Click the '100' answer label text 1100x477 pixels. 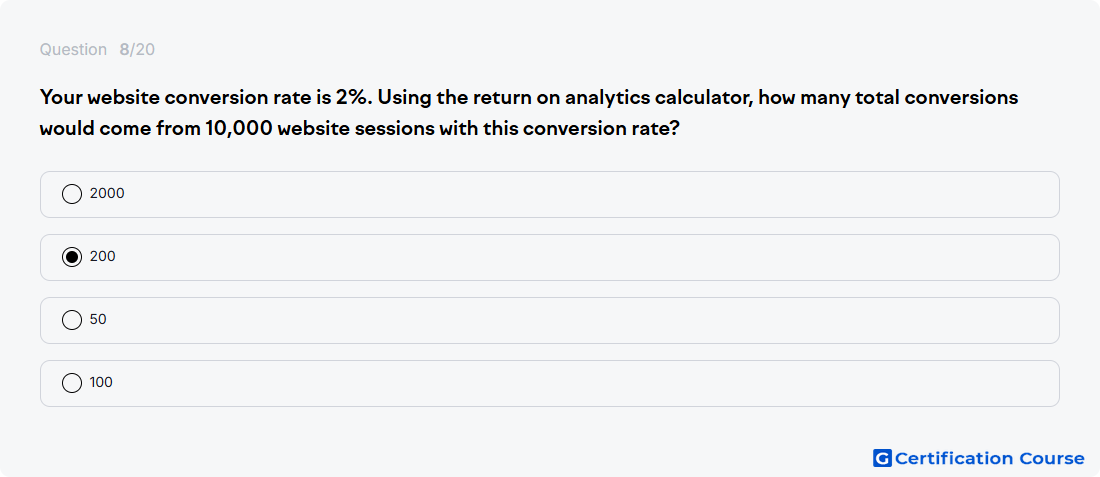point(101,383)
